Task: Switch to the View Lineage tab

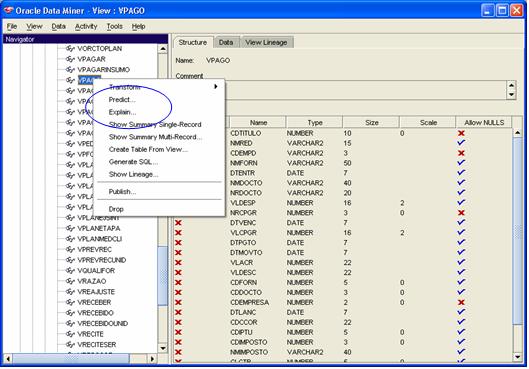Action: pos(266,42)
